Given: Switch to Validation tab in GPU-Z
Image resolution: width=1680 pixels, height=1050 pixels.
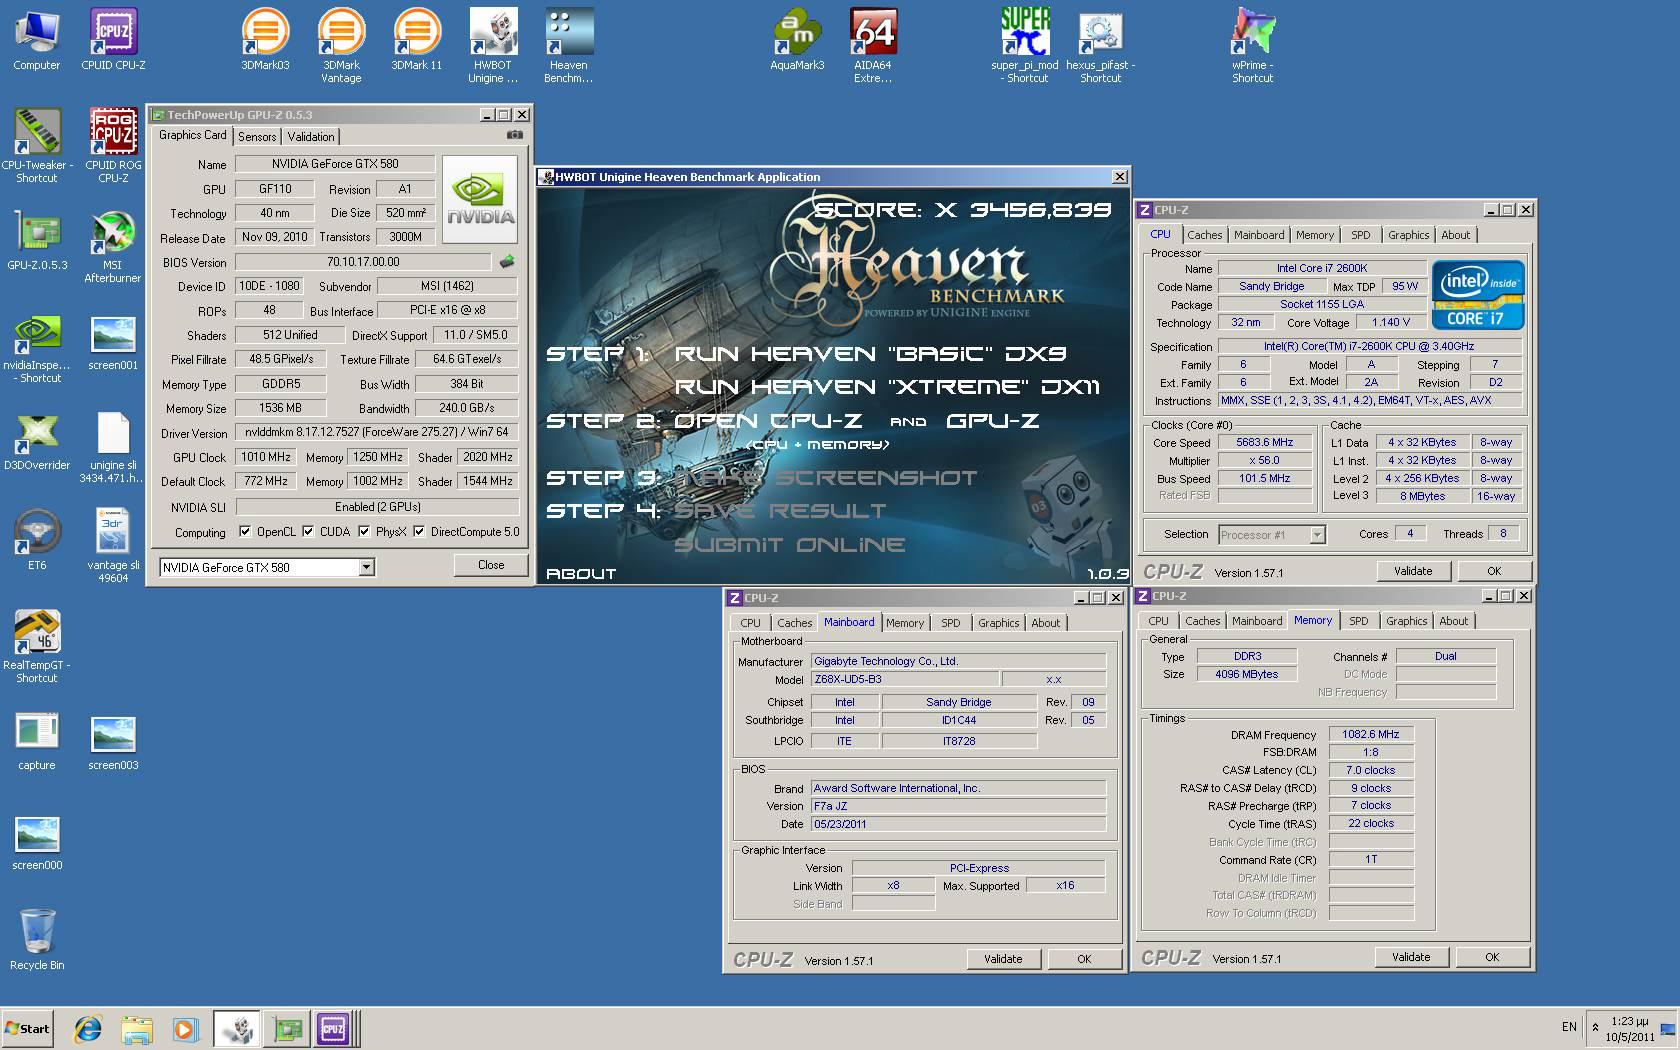Looking at the screenshot, I should click(311, 137).
